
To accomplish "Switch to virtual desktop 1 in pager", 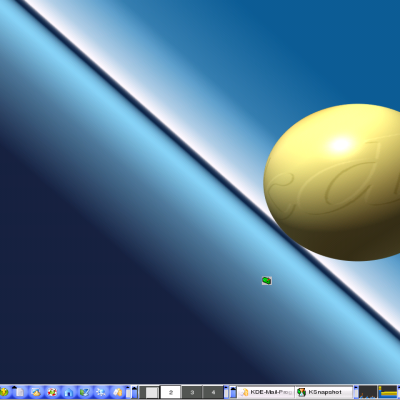I will [x=150, y=392].
